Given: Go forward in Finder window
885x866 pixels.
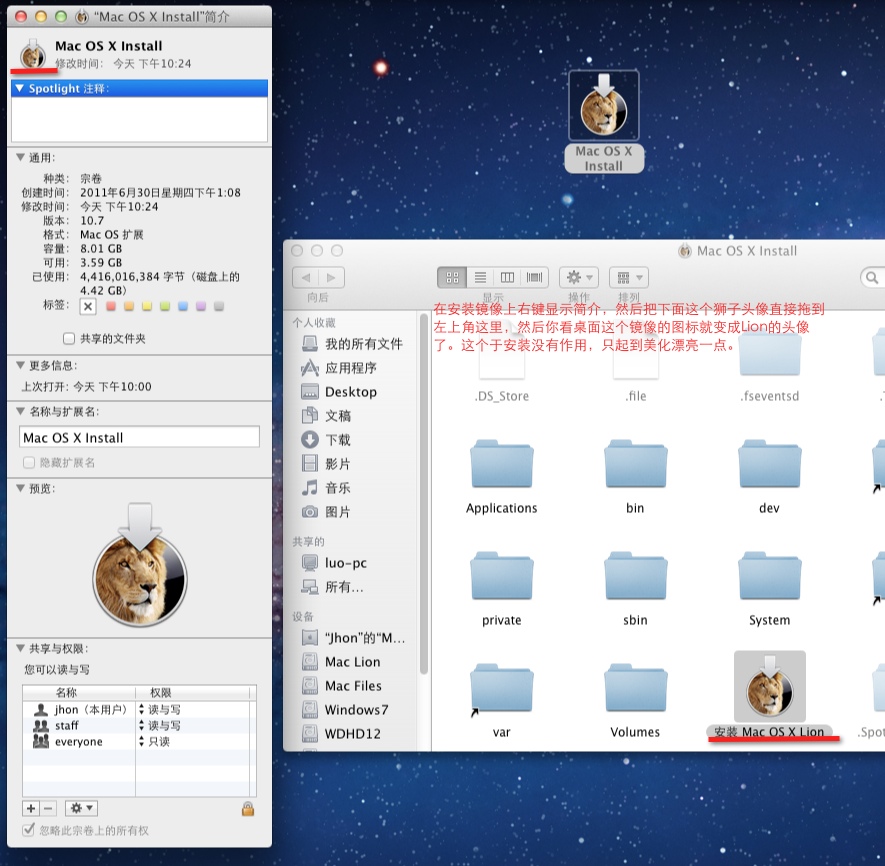Looking at the screenshot, I should 331,277.
